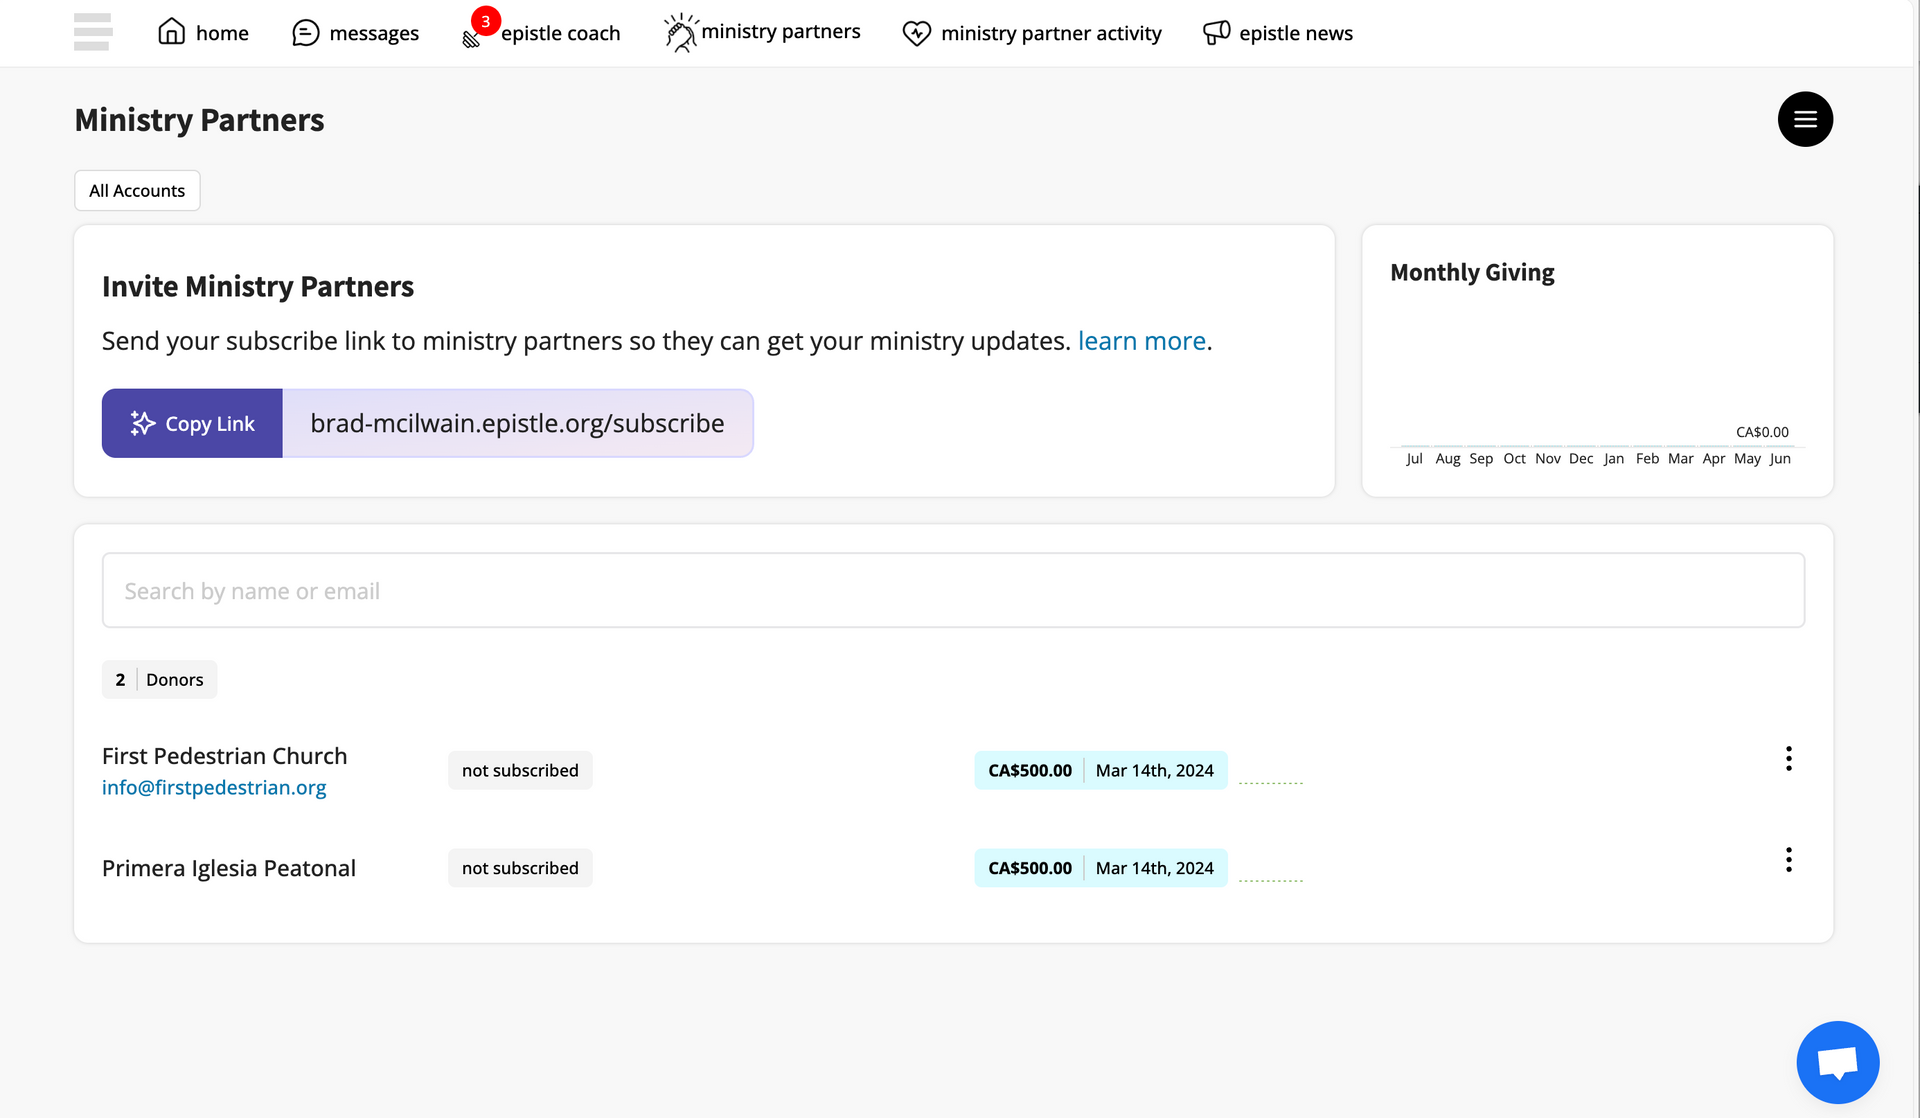Image resolution: width=1920 pixels, height=1118 pixels.
Task: Click the CA$0.00 chart value
Action: coord(1762,432)
